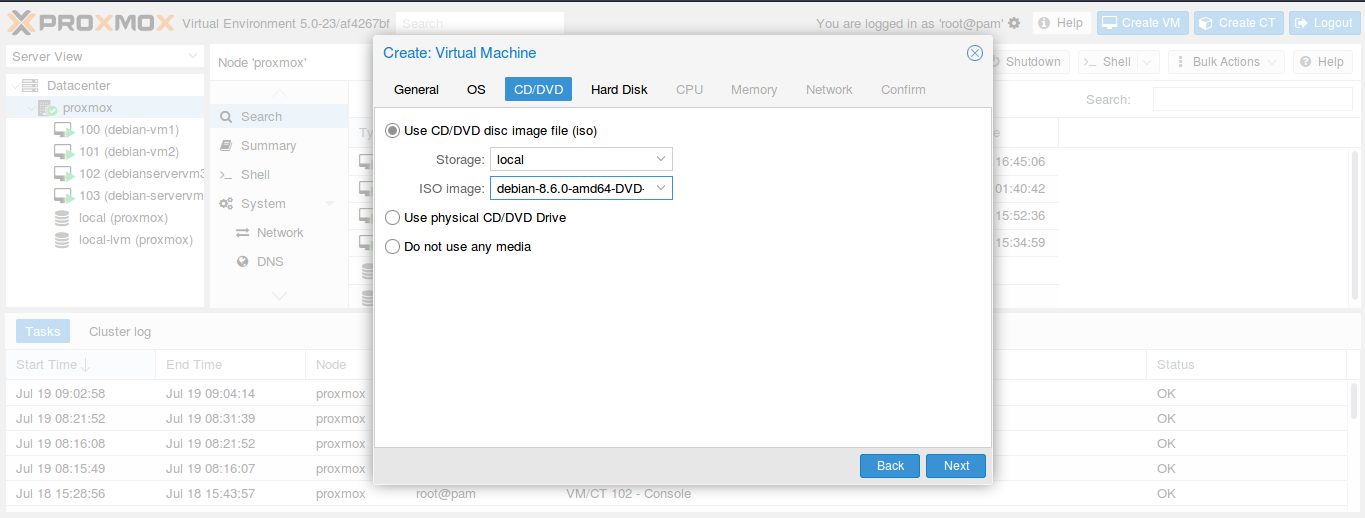
Task: Click monitor icon of VM 101
Action: [64, 152]
